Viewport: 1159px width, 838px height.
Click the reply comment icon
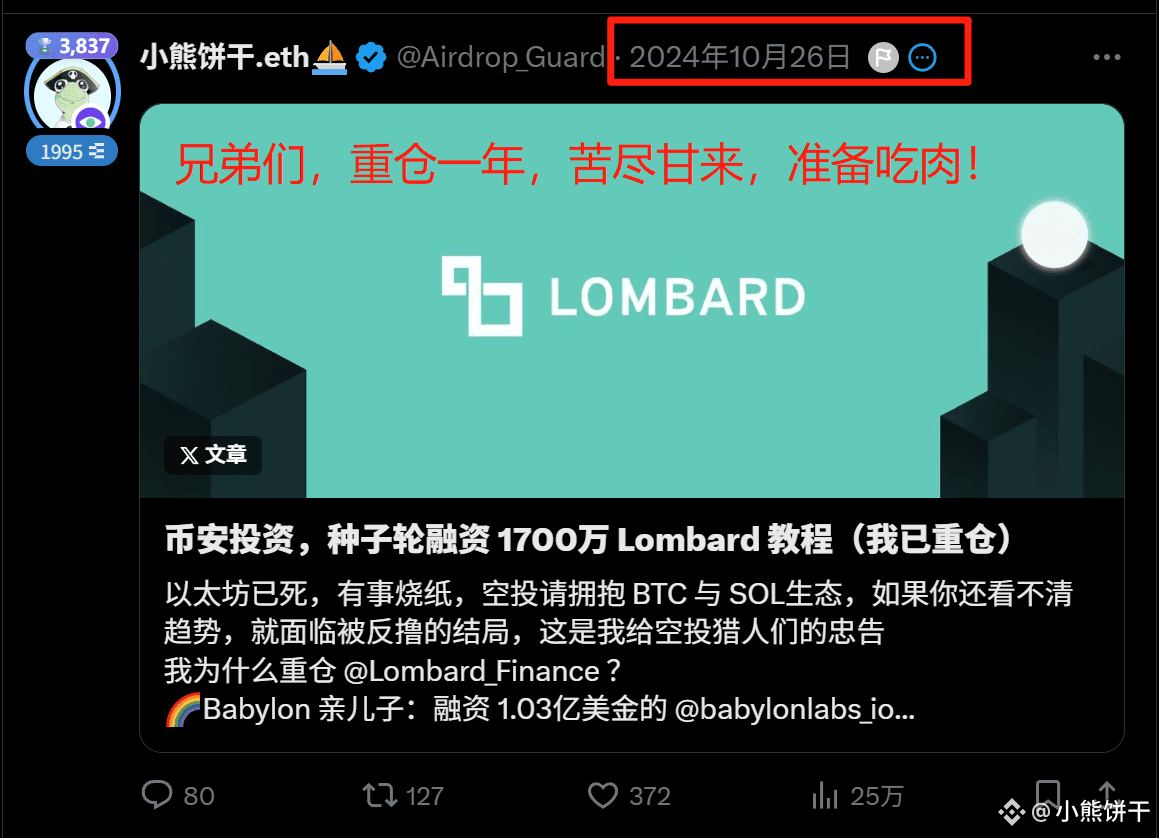tap(157, 795)
